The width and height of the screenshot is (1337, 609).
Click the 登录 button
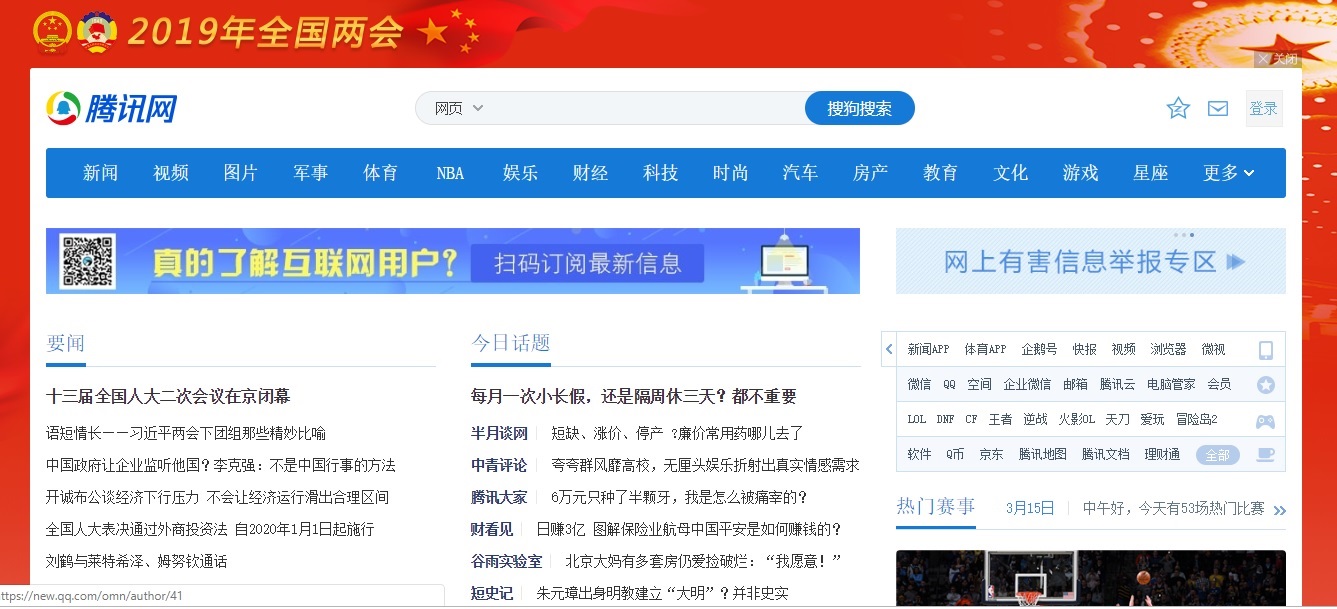[1264, 108]
